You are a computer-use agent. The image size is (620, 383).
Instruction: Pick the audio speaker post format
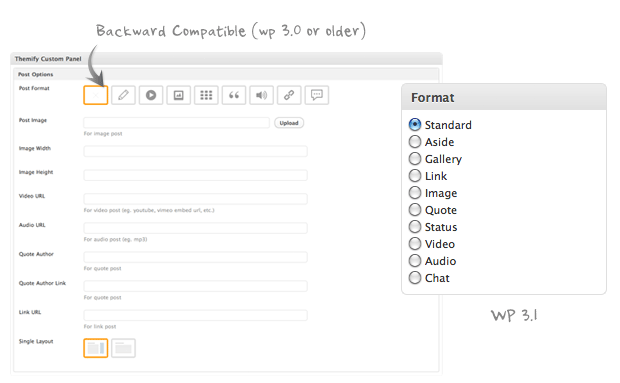click(x=261, y=95)
